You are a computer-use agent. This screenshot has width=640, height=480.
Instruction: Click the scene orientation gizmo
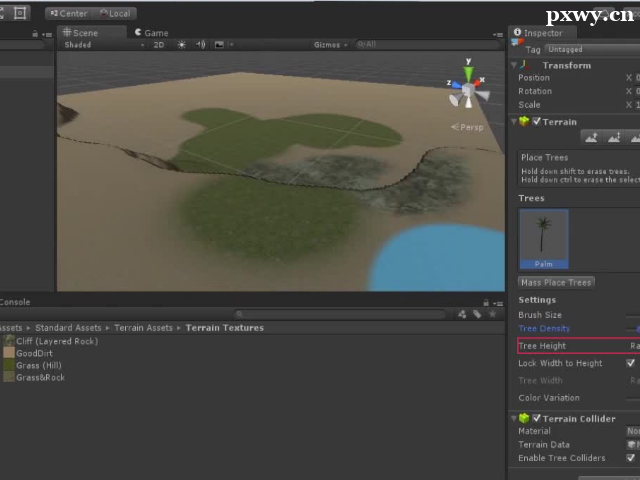point(467,92)
